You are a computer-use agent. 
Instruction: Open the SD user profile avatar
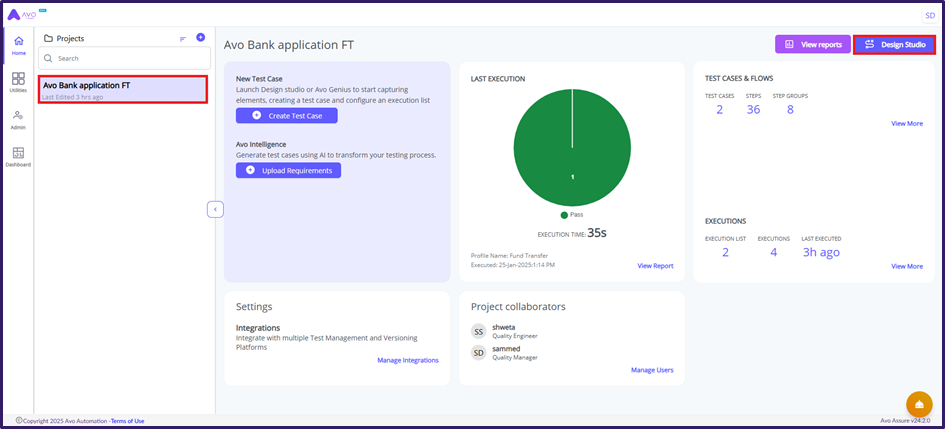[x=928, y=15]
